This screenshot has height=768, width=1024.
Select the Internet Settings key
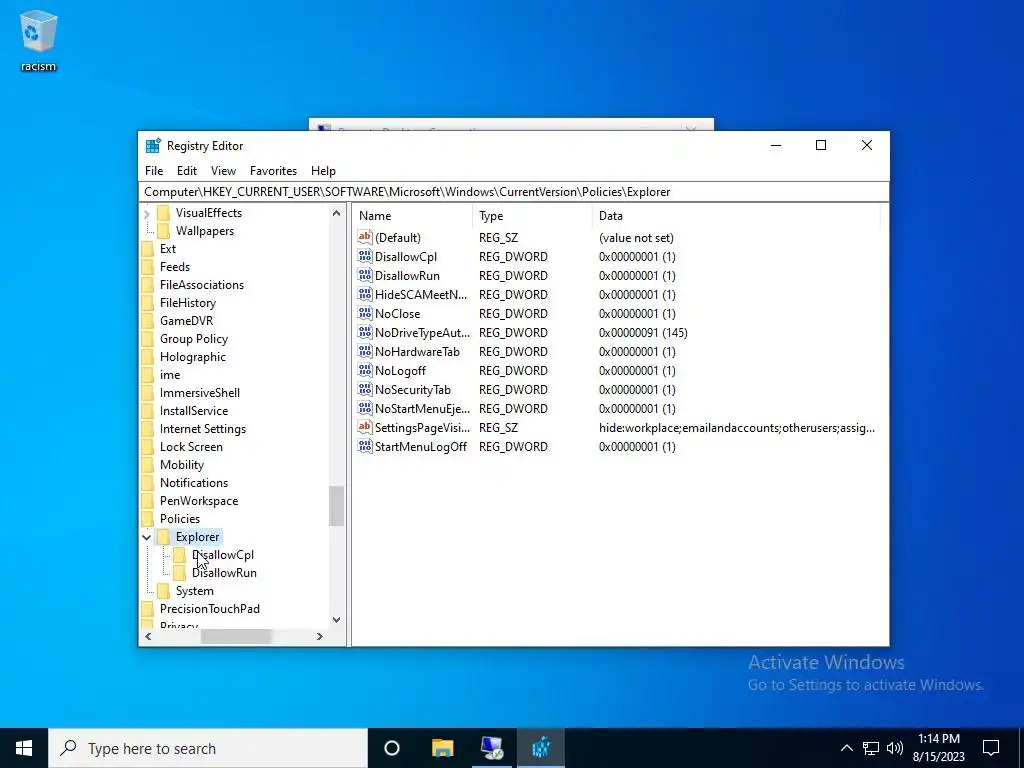[x=203, y=429]
